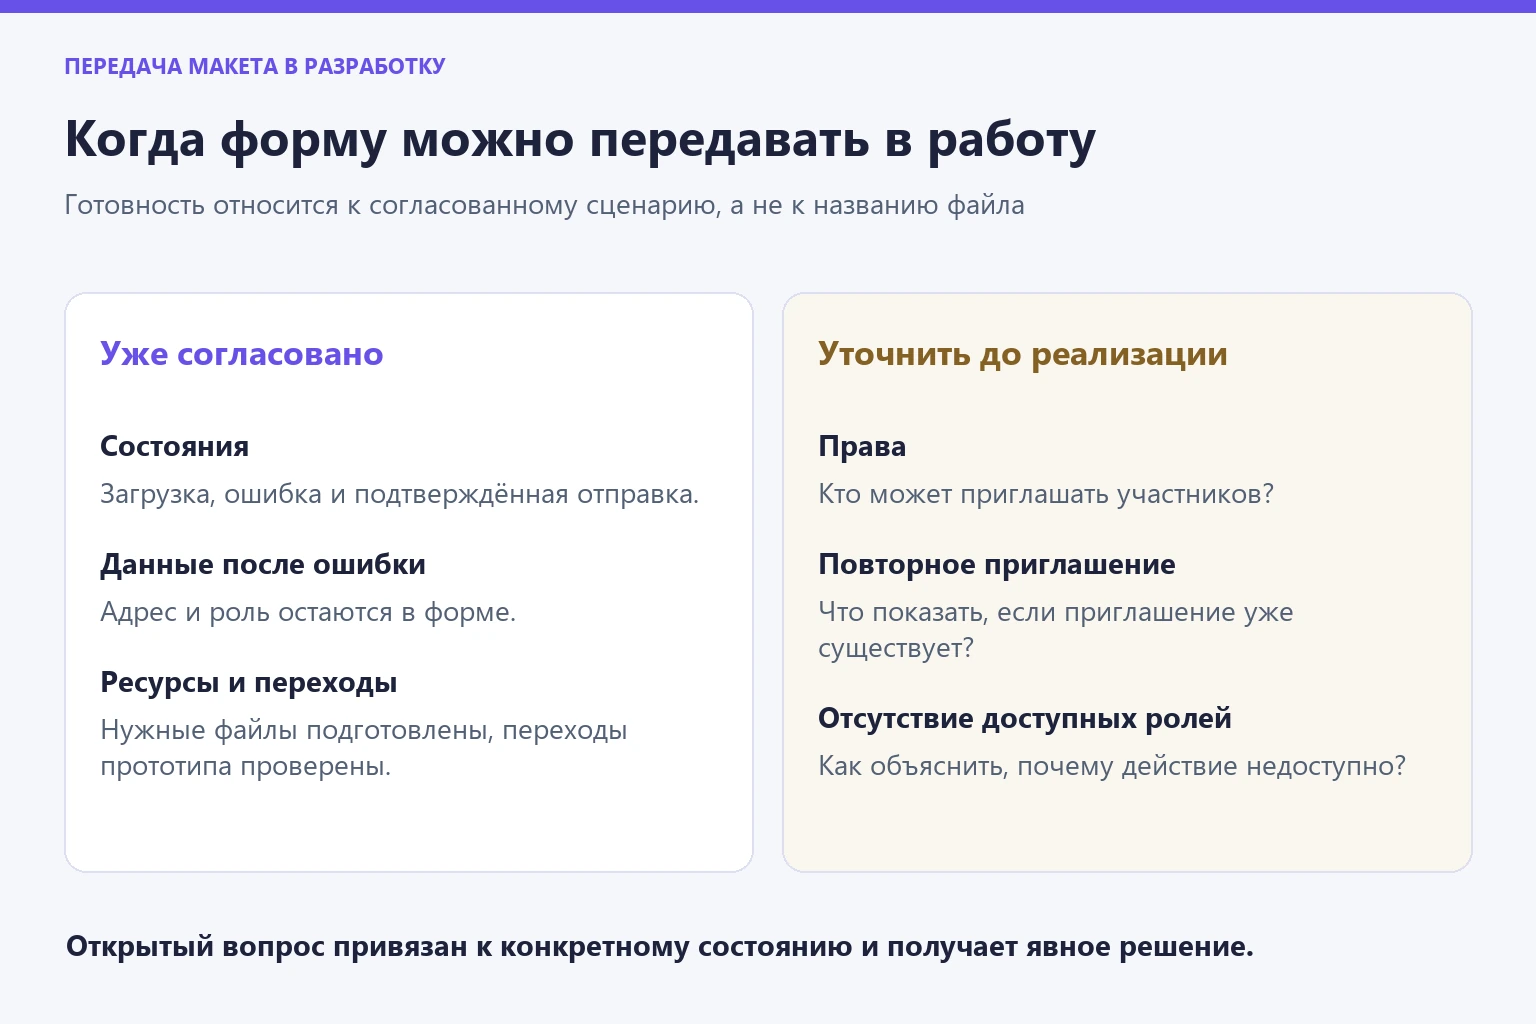
Task: Click the subtitle starting 'Готовность относится к согласованному'
Action: coord(545,205)
